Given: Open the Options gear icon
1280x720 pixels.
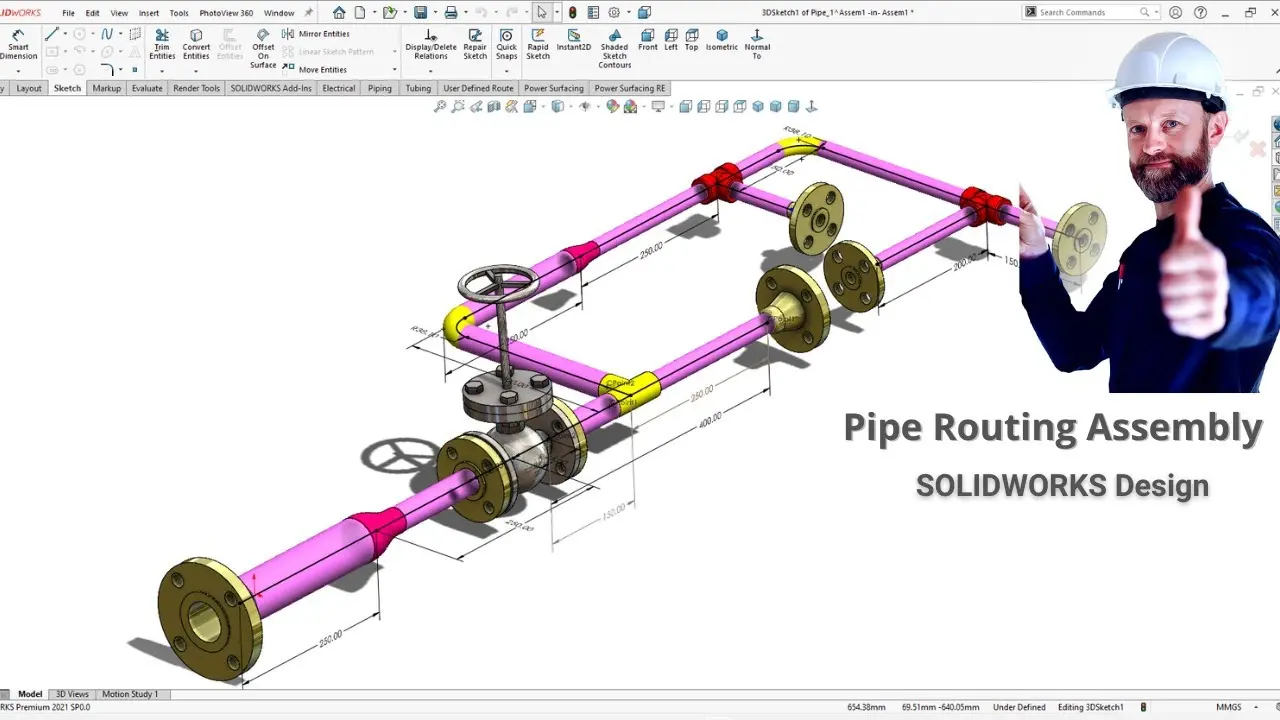Looking at the screenshot, I should click(614, 13).
